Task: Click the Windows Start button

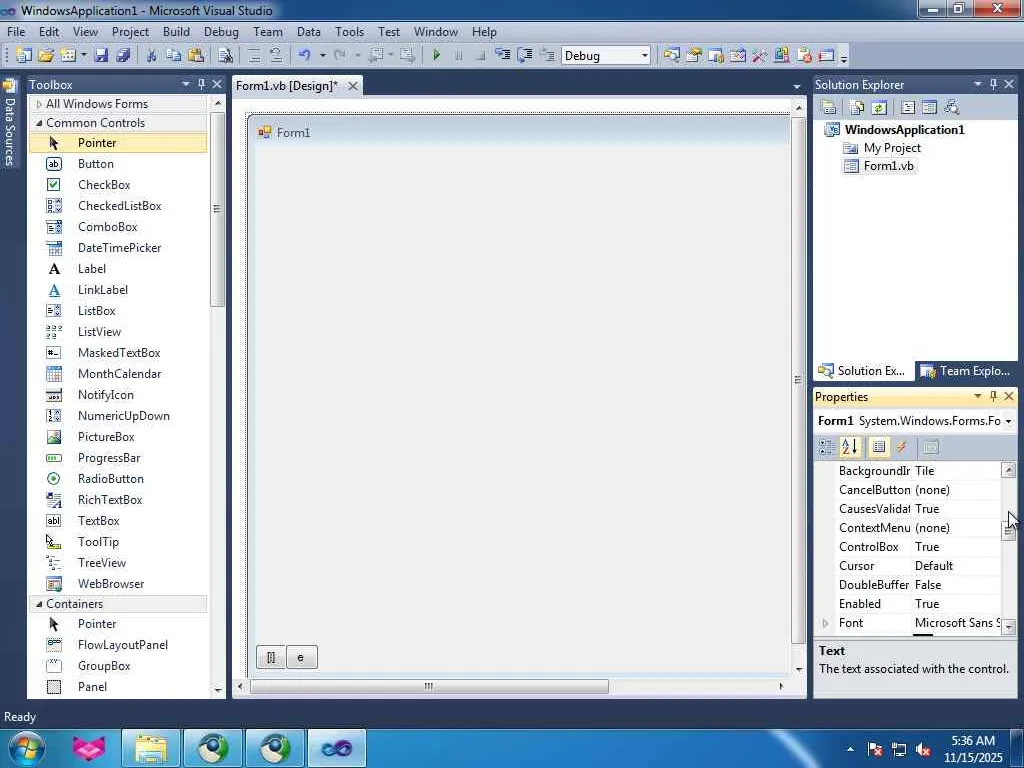Action: (x=27, y=748)
